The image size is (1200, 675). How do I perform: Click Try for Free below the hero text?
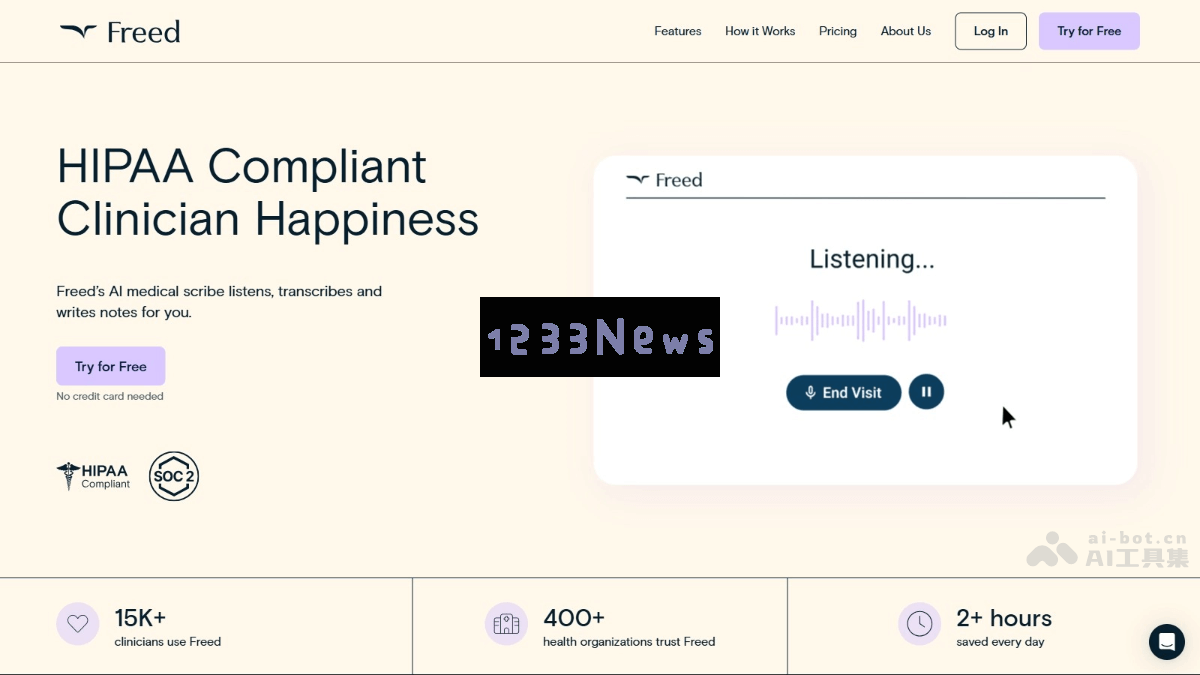tap(111, 366)
